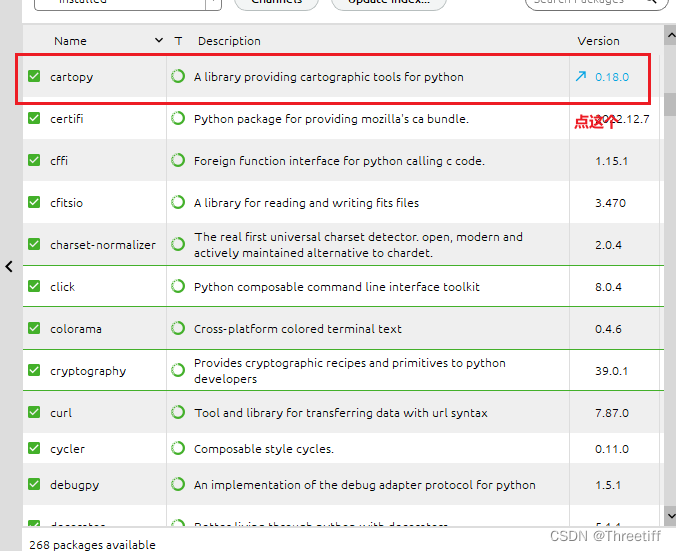Toggle the debugpy package checkbox
Viewport: 676px width, 551px height.
coord(34,484)
